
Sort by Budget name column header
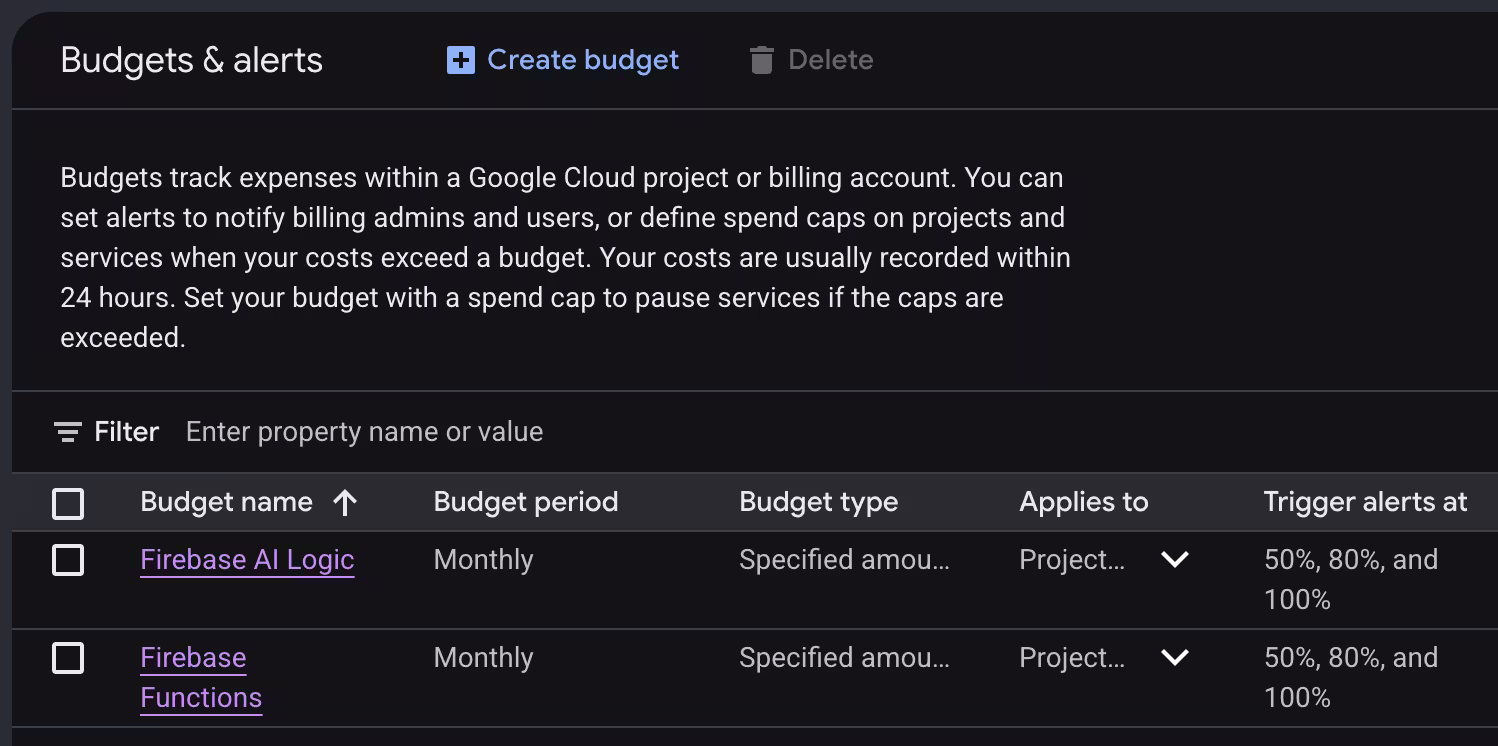click(227, 502)
